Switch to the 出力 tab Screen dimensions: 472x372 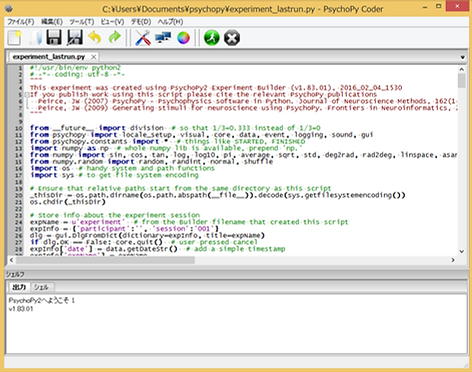click(x=19, y=287)
